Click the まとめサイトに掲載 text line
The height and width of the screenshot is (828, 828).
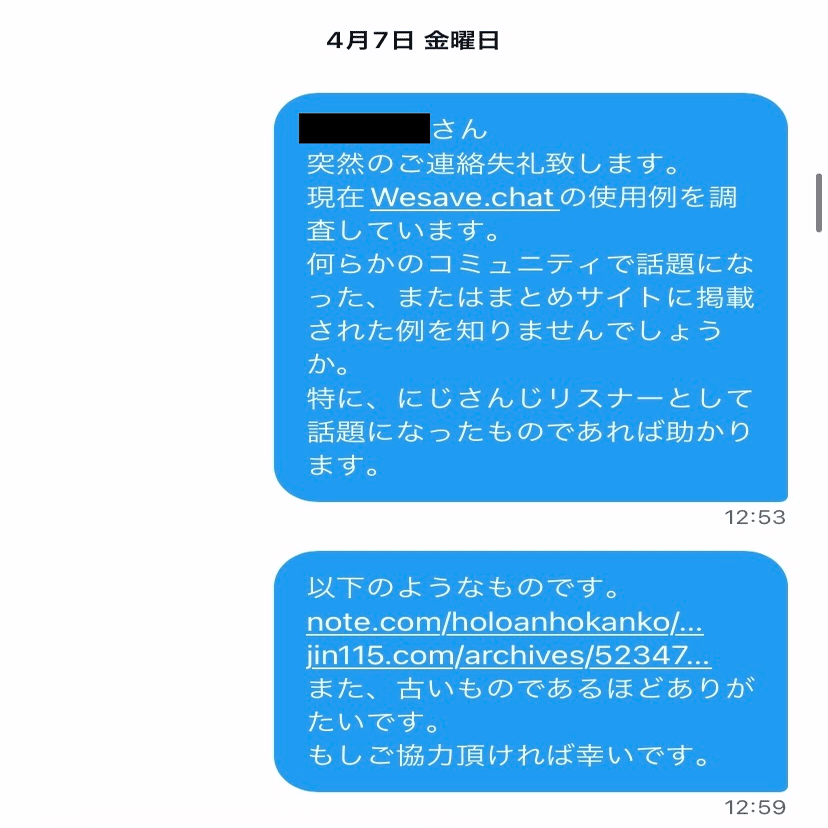point(530,298)
